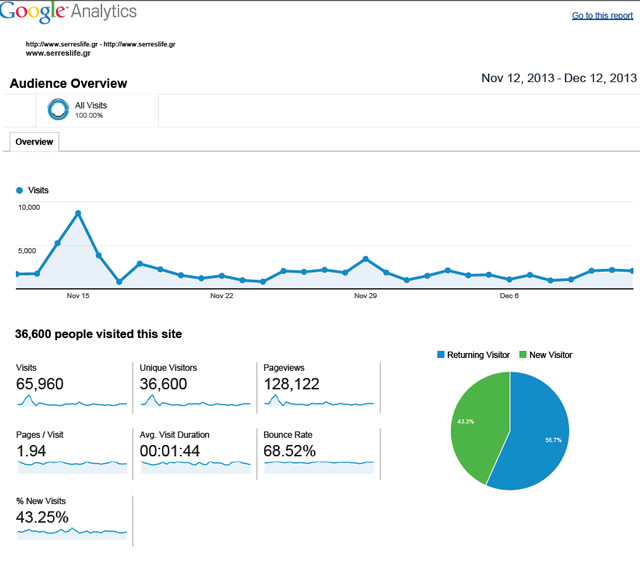Click the Bounce Rate sparkline
The height and width of the screenshot is (567, 640).
(318, 465)
